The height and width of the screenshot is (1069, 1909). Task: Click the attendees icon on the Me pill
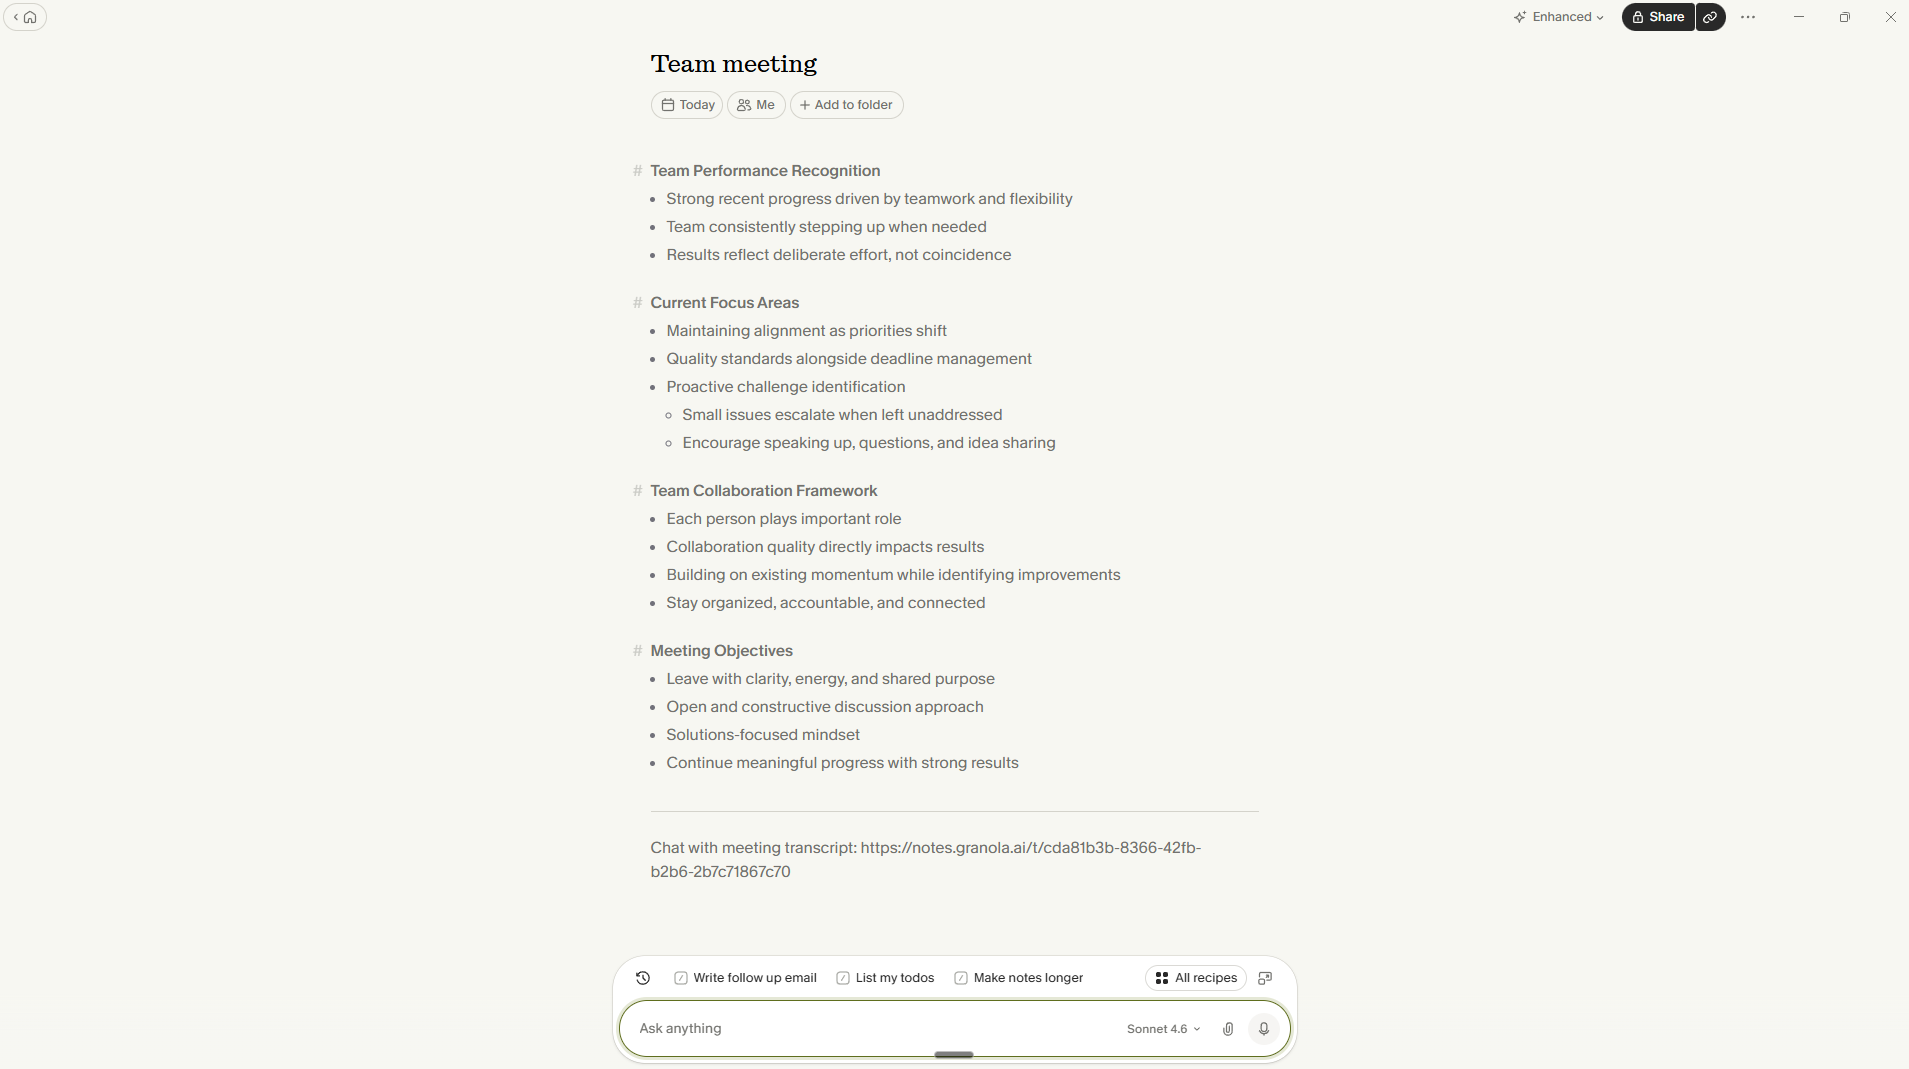pos(743,105)
